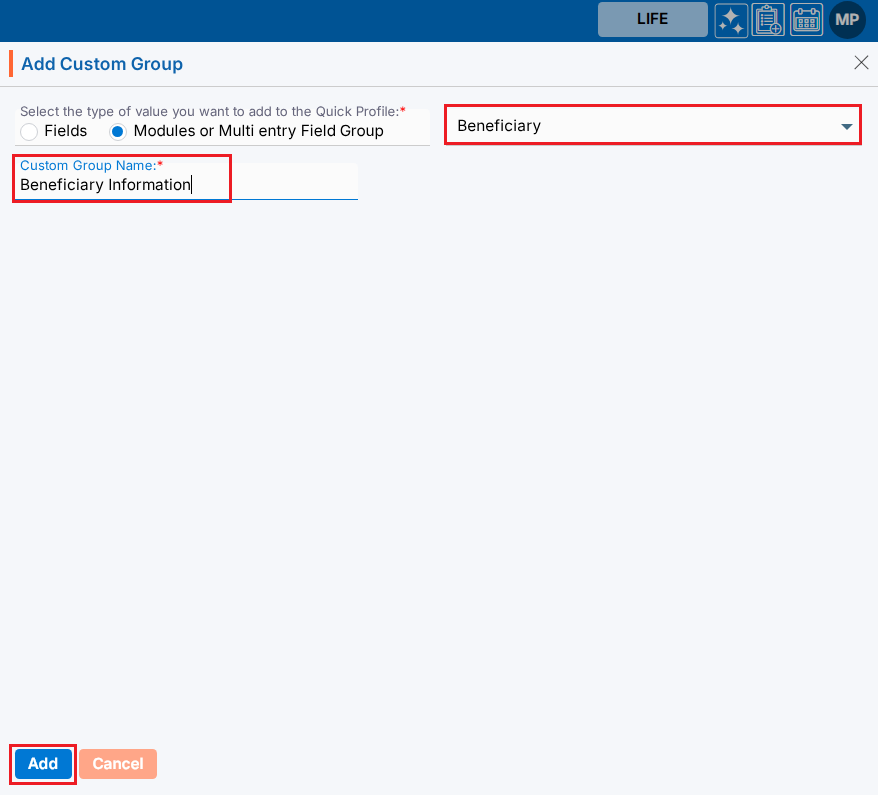Click the 'Beneficiary Information' text in name field
This screenshot has height=795, width=878.
105,185
